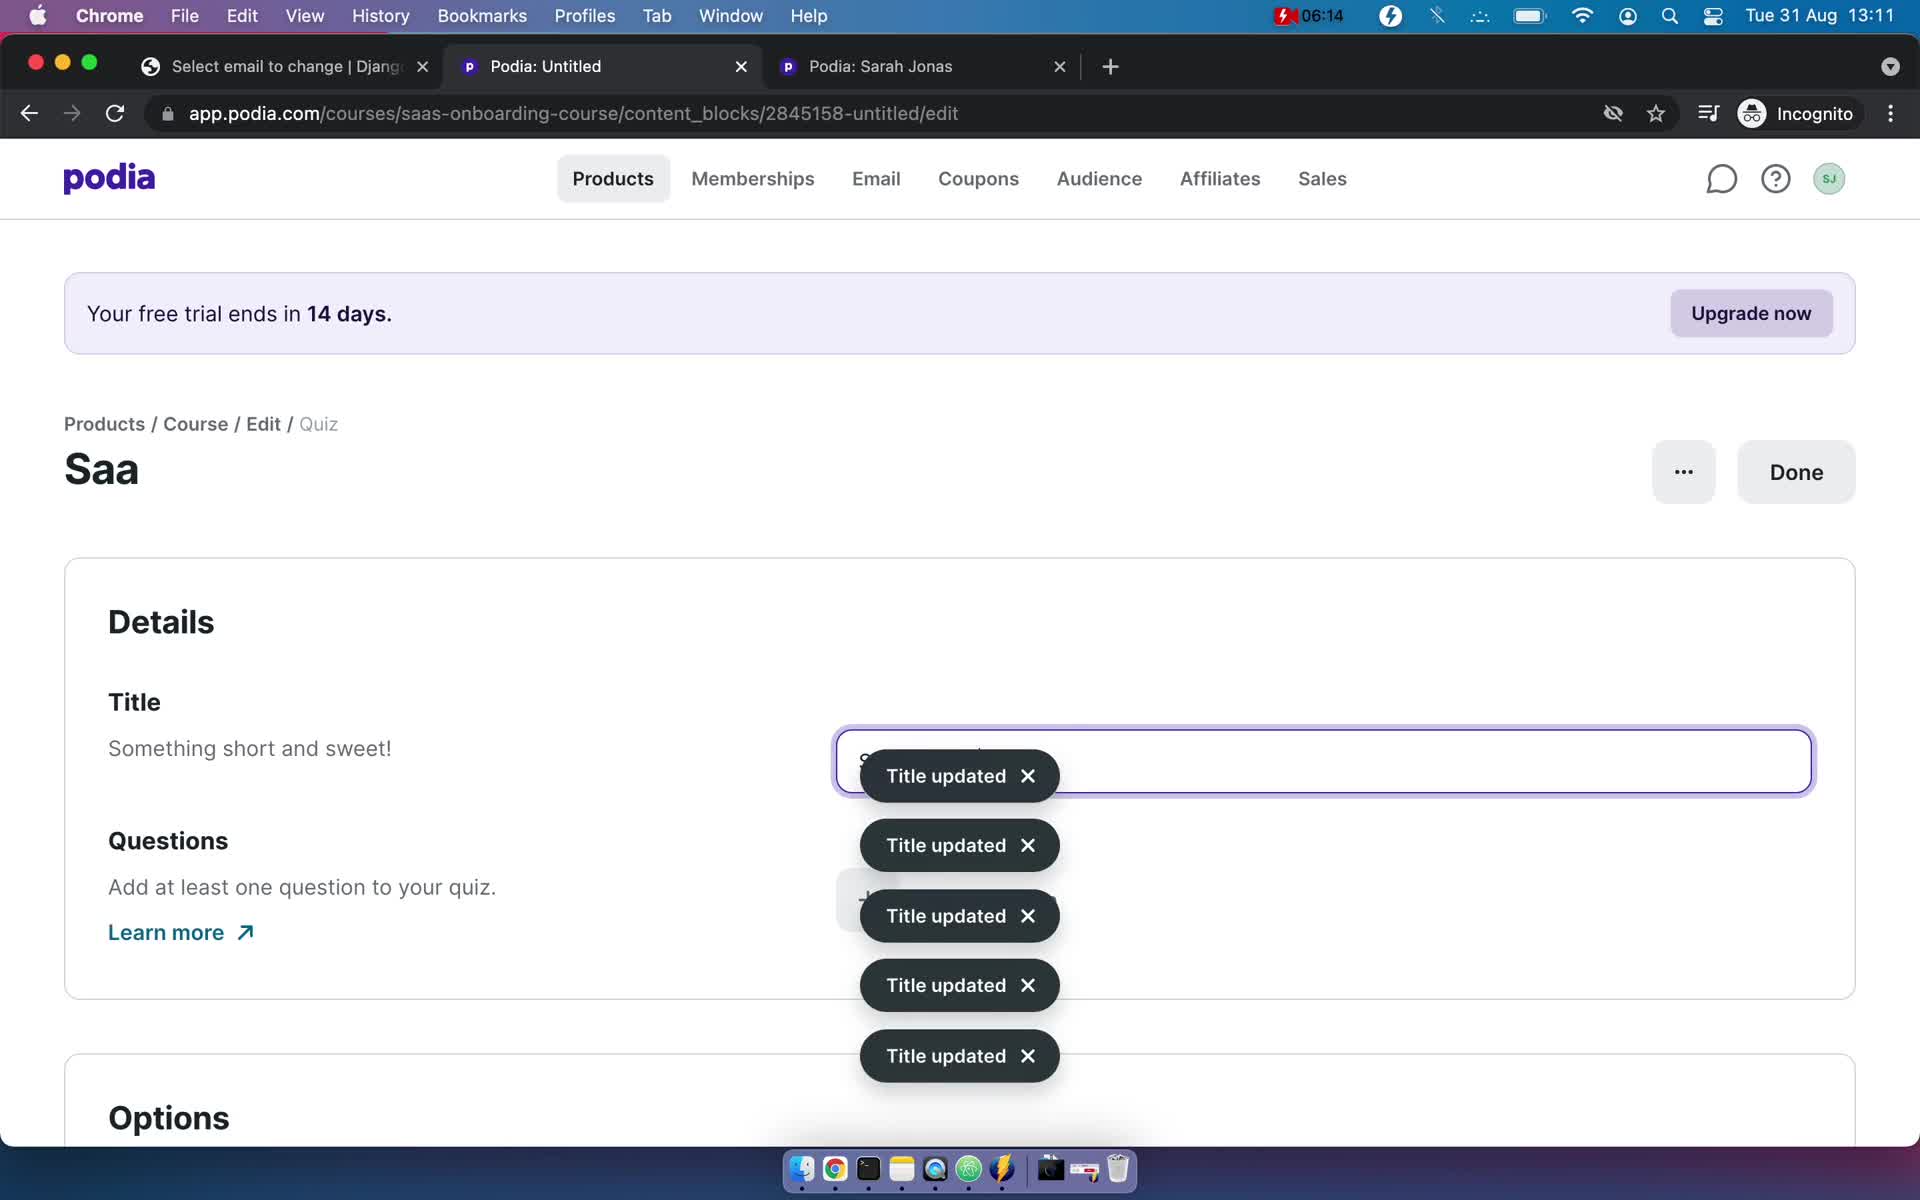This screenshot has height=1200, width=1920.
Task: Navigate to Course breadcrumb link
Action: pos(194,424)
